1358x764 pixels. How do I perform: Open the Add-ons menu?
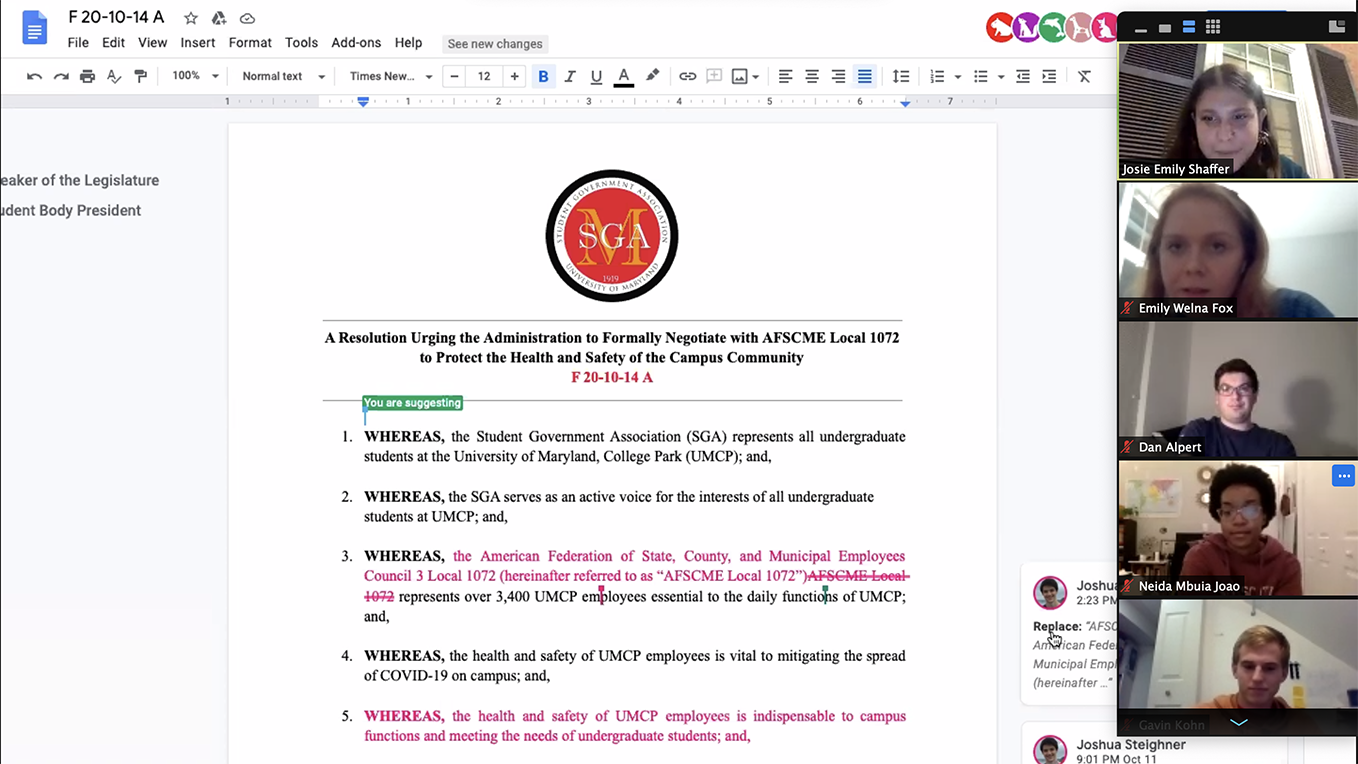[x=356, y=43]
